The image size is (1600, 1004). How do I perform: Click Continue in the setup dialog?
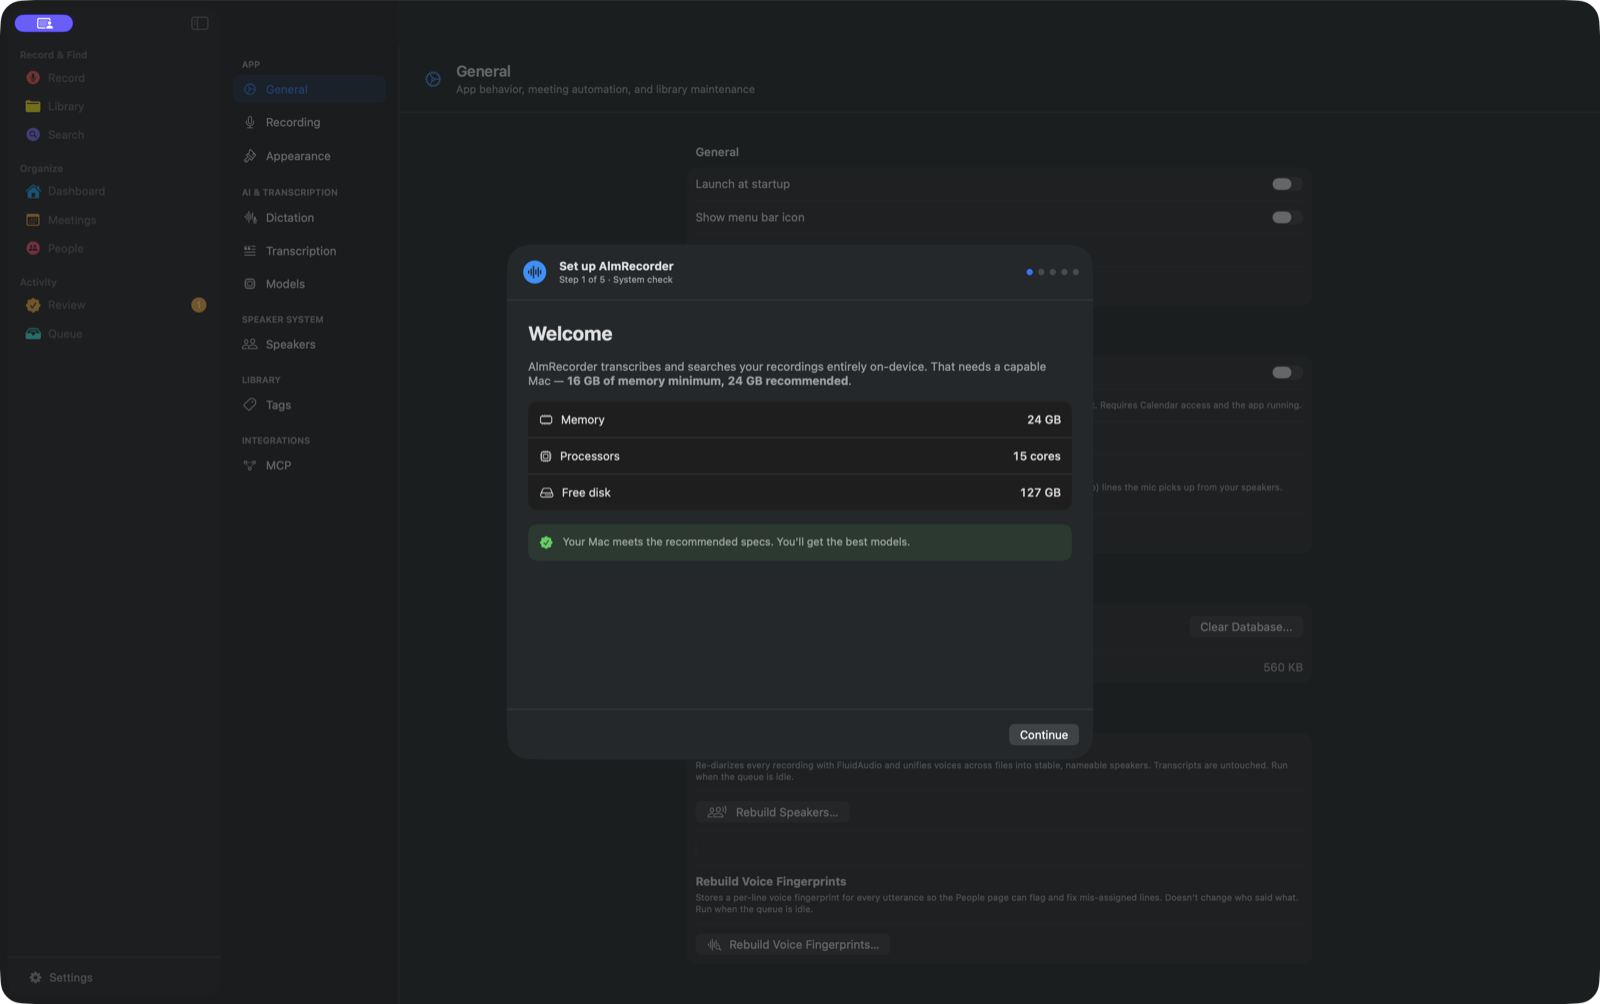[x=1043, y=735]
